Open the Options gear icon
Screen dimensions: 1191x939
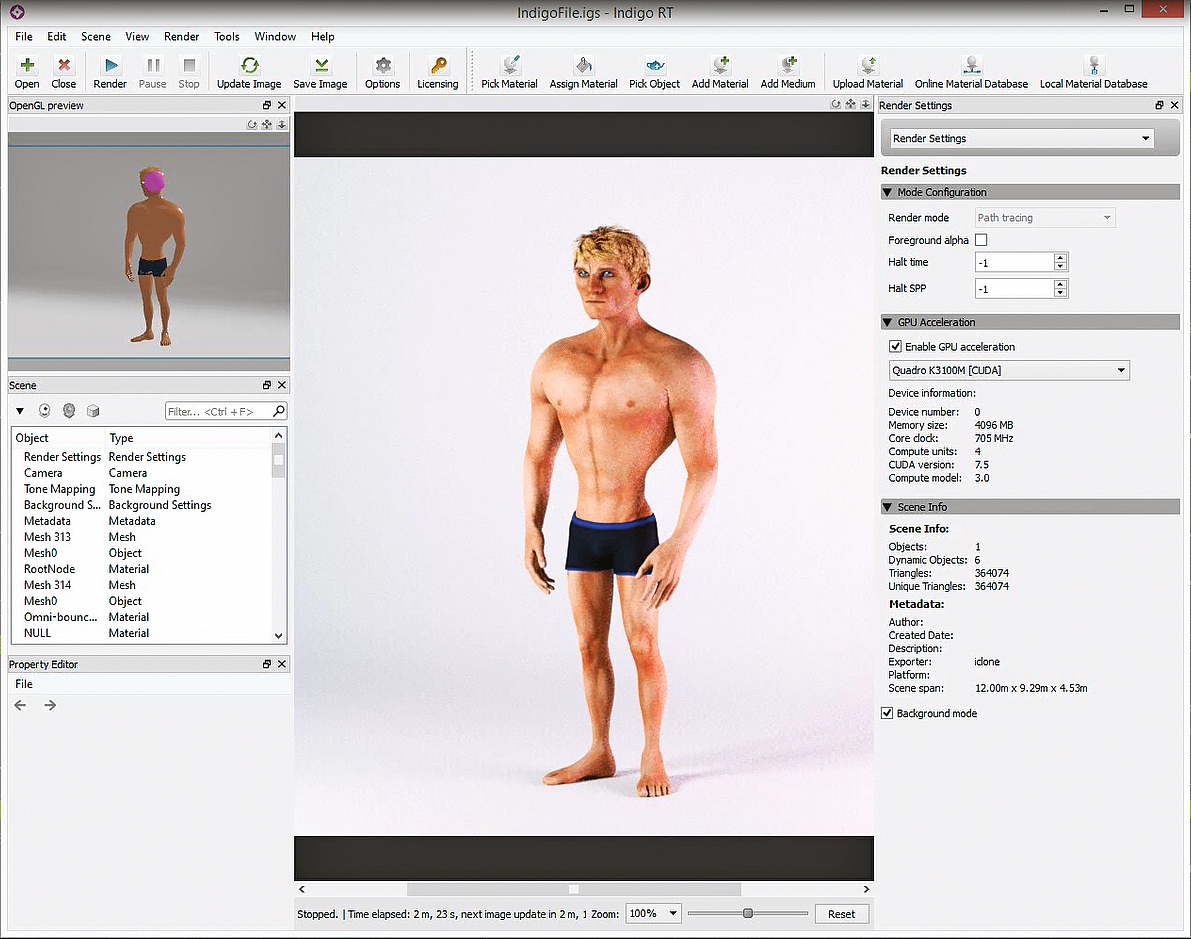(383, 72)
